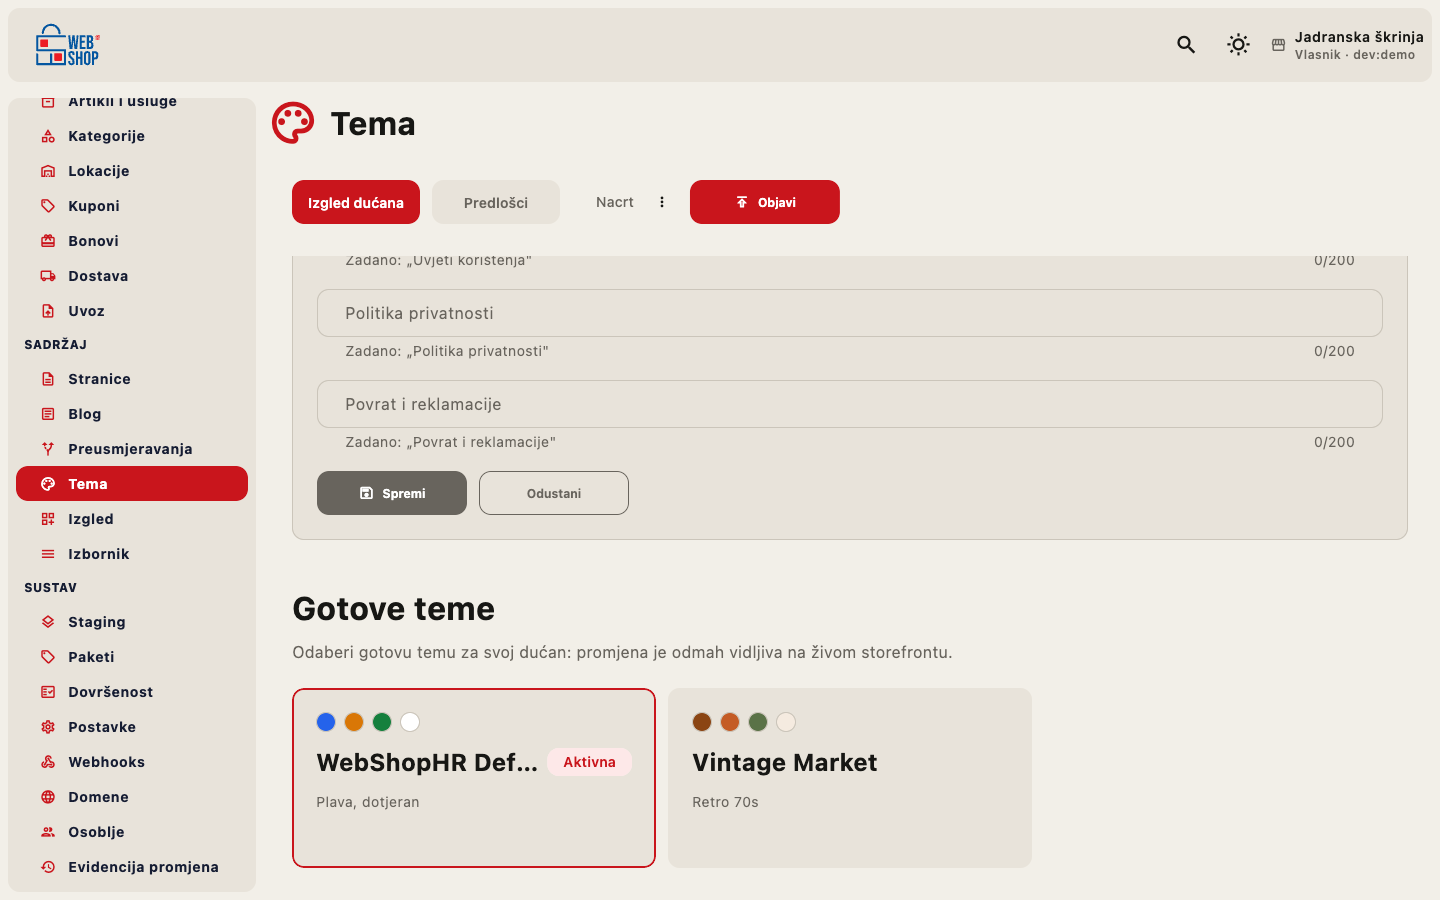Switch to the Izgled dućana tab

click(356, 202)
